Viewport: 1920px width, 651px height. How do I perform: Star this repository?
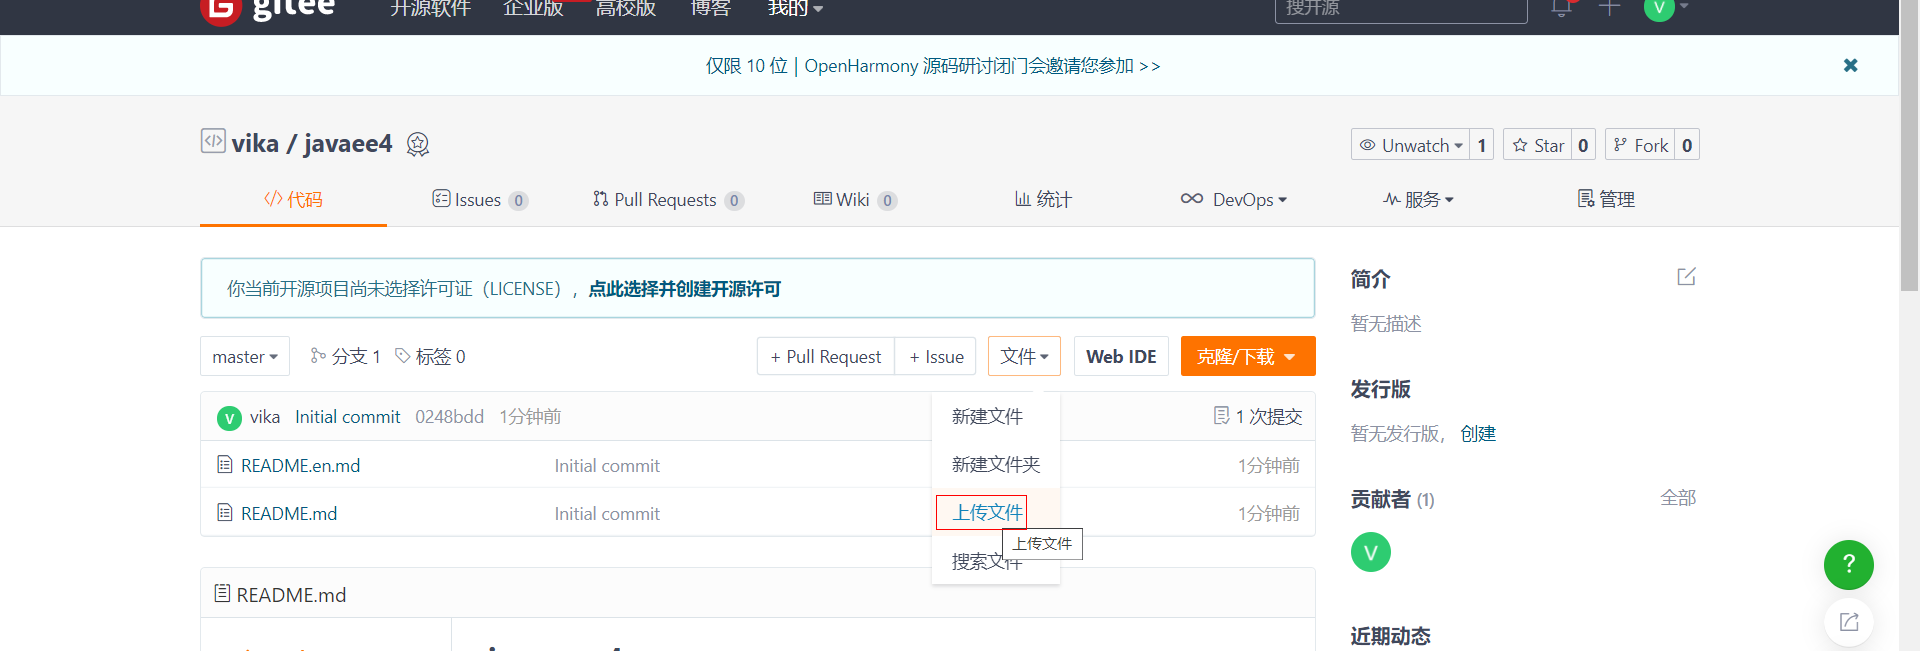pyautogui.click(x=1538, y=145)
